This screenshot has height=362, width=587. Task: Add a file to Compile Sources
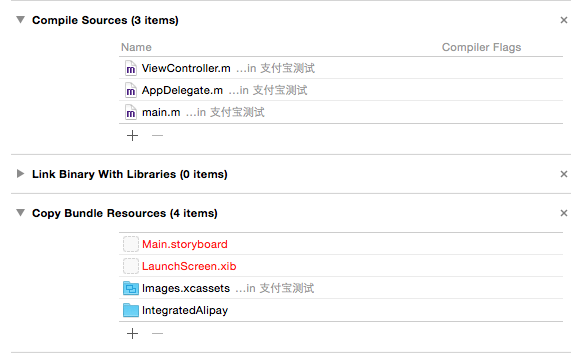pyautogui.click(x=133, y=136)
